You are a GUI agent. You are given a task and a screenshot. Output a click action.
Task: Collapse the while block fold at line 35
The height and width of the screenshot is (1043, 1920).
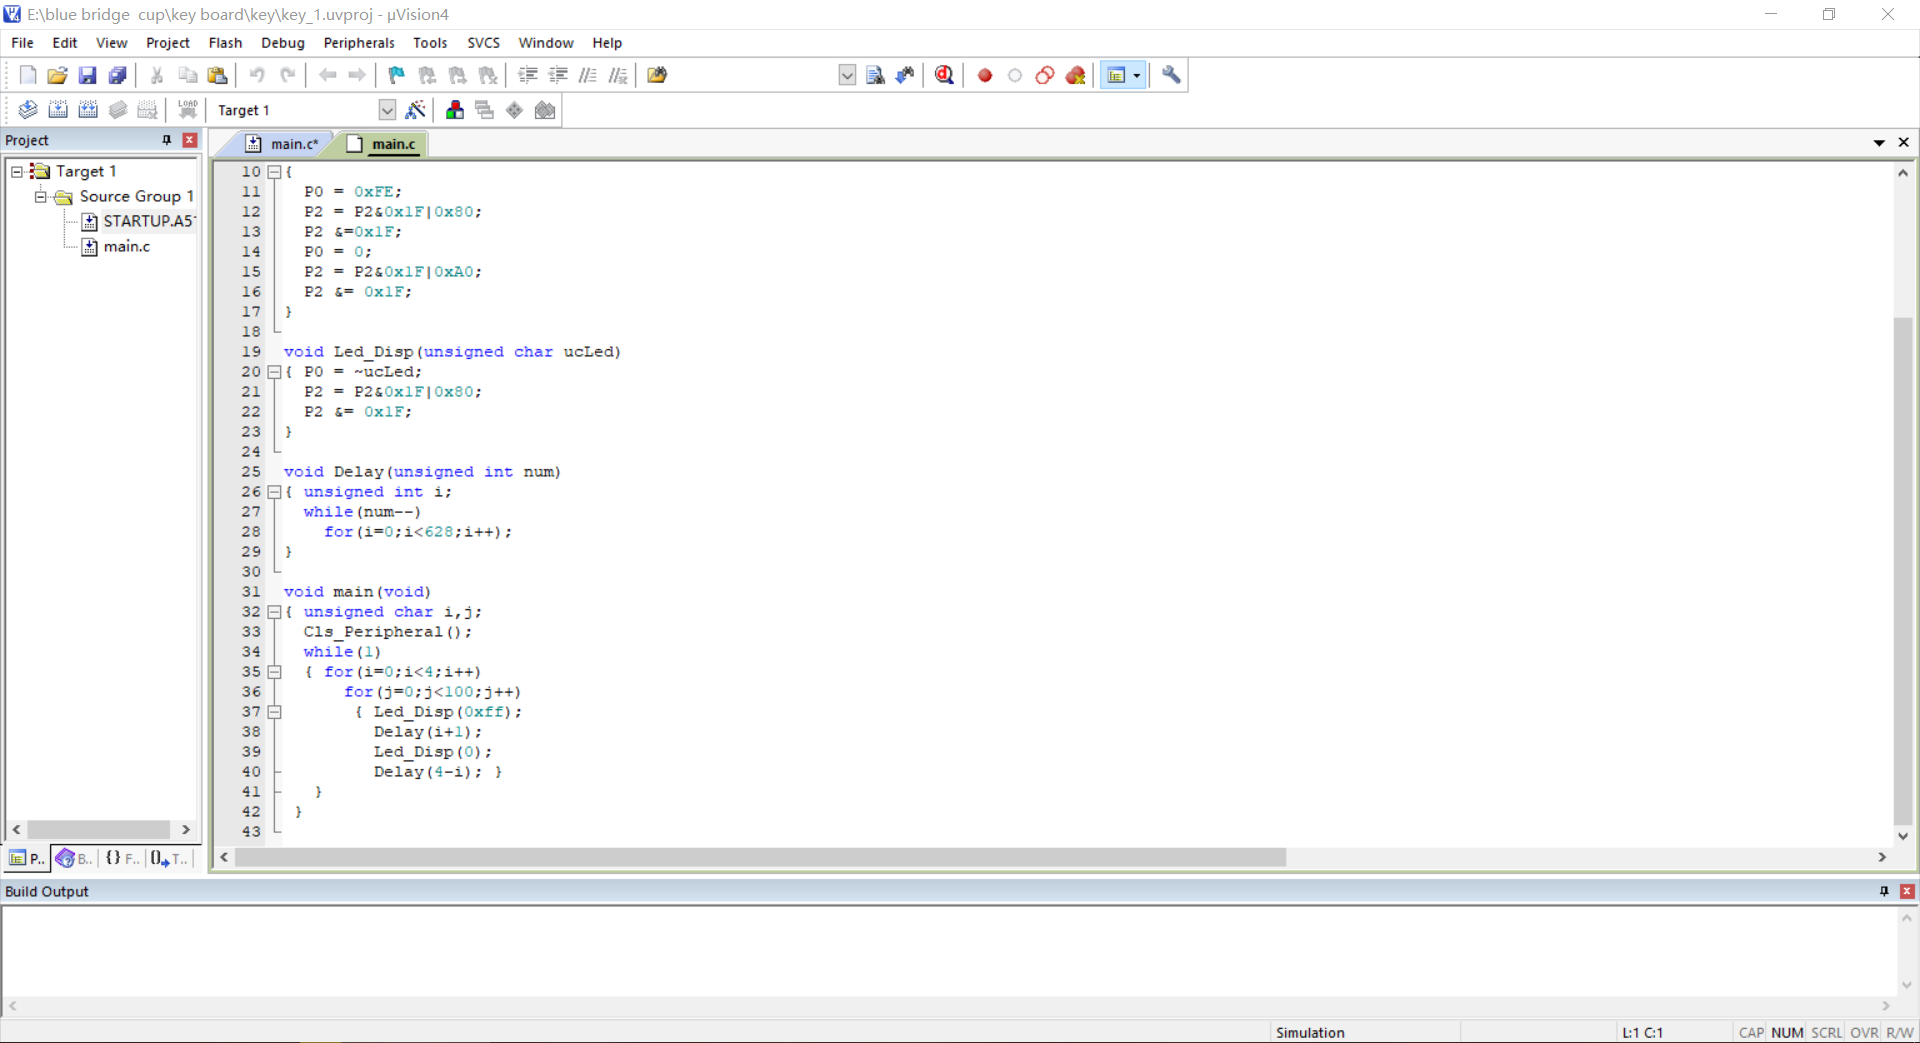coord(274,672)
